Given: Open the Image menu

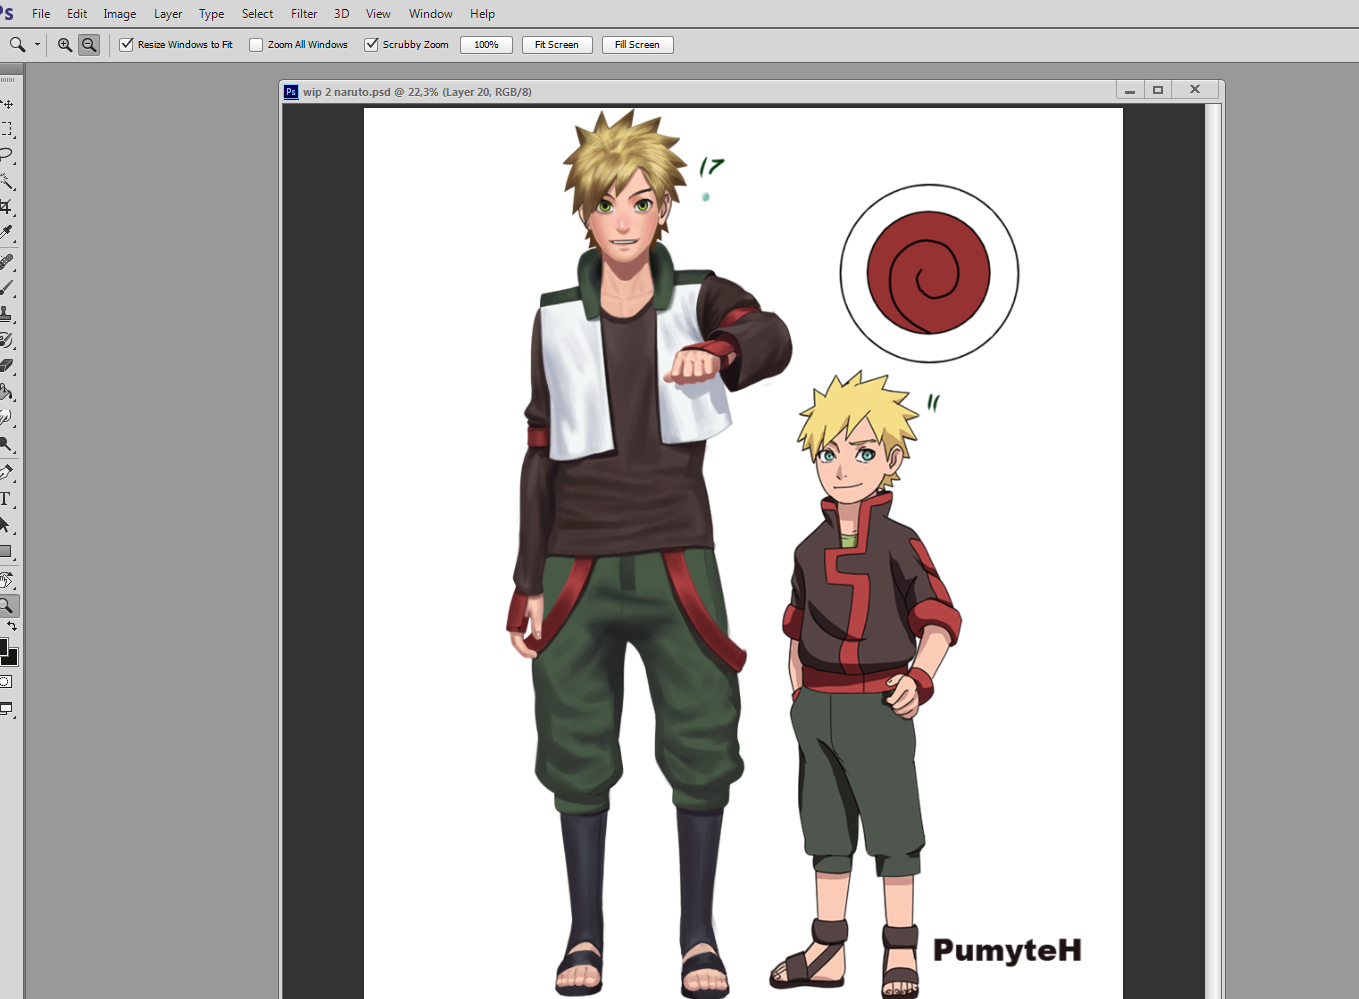Looking at the screenshot, I should point(120,14).
